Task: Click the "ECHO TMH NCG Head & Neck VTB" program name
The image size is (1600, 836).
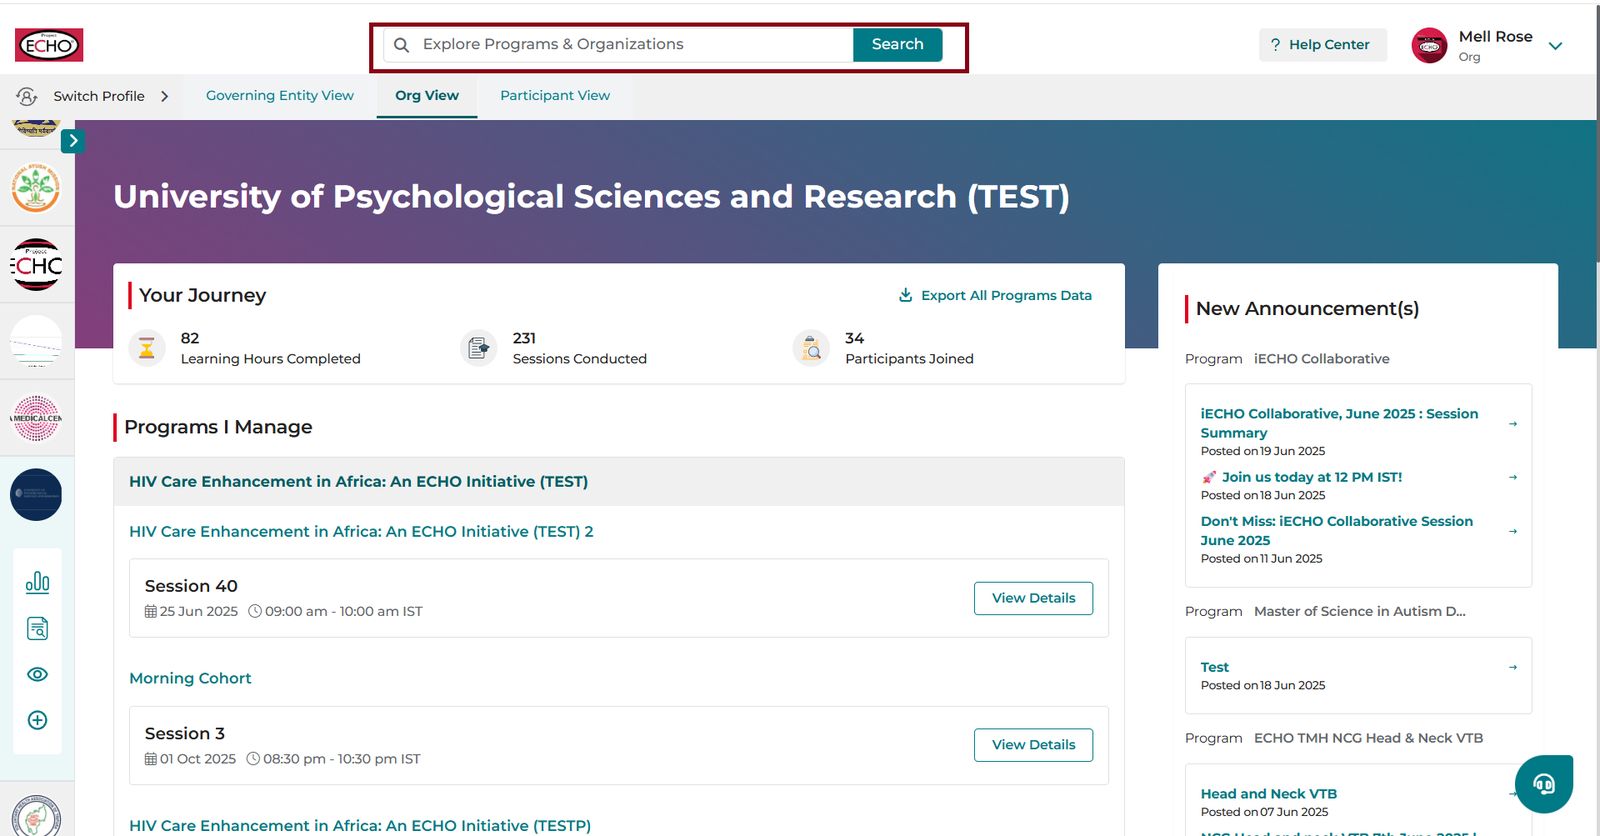Action: click(1369, 738)
